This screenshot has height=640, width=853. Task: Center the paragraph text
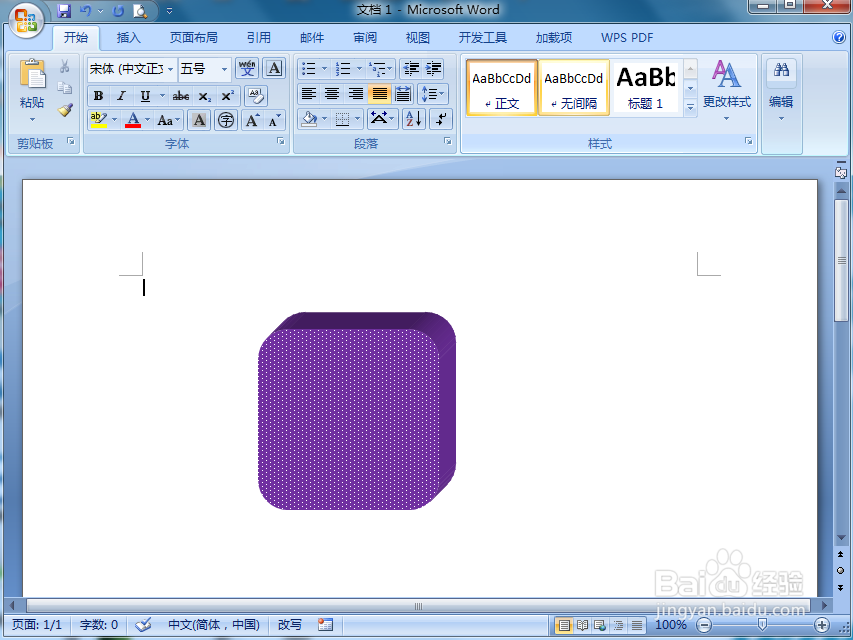332,94
